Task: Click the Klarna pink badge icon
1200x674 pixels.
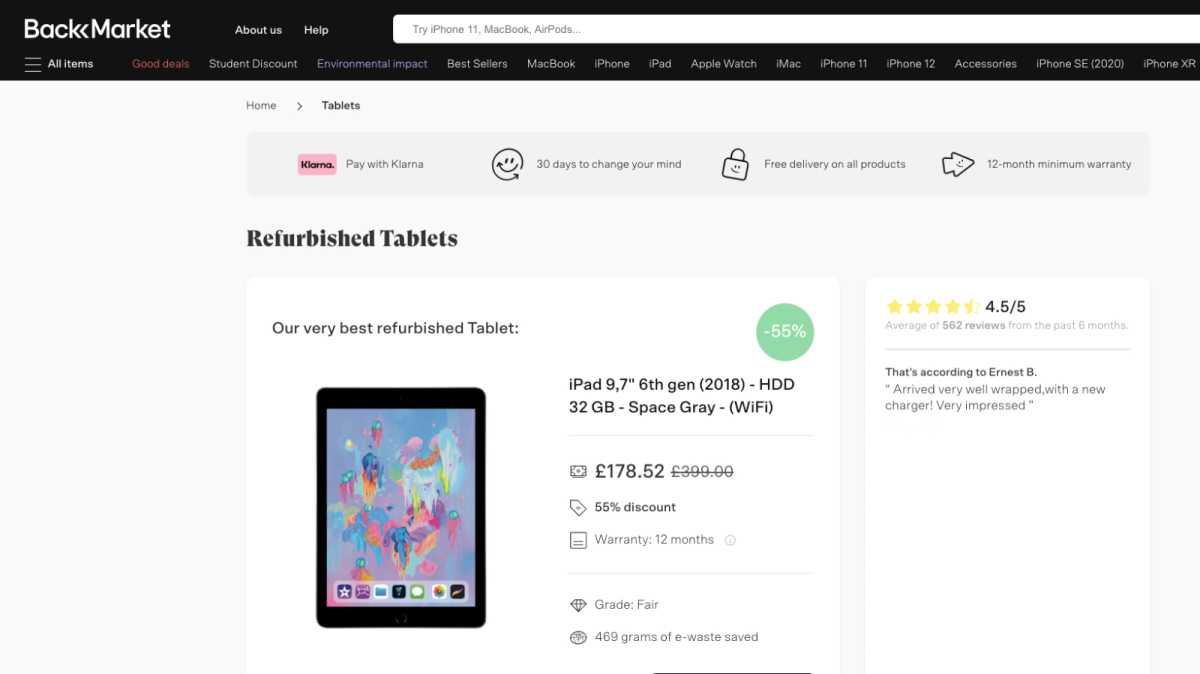Action: pyautogui.click(x=317, y=164)
